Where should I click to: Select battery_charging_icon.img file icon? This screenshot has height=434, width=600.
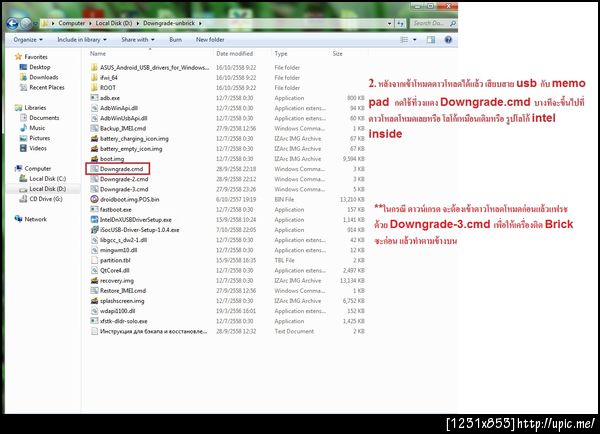(94, 139)
